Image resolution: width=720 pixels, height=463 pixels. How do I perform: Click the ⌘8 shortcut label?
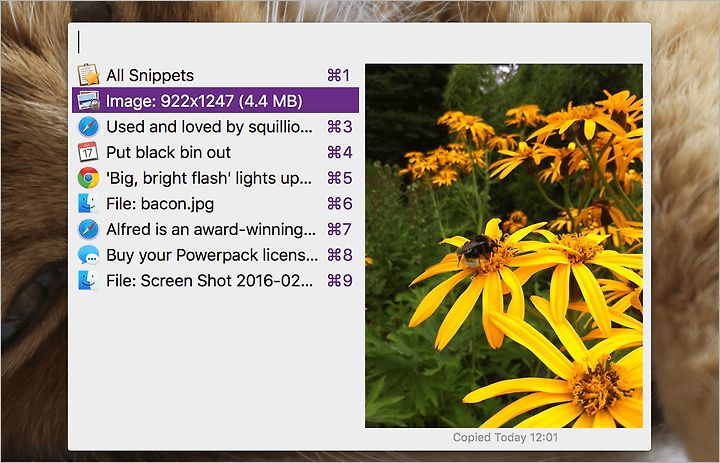coord(340,255)
